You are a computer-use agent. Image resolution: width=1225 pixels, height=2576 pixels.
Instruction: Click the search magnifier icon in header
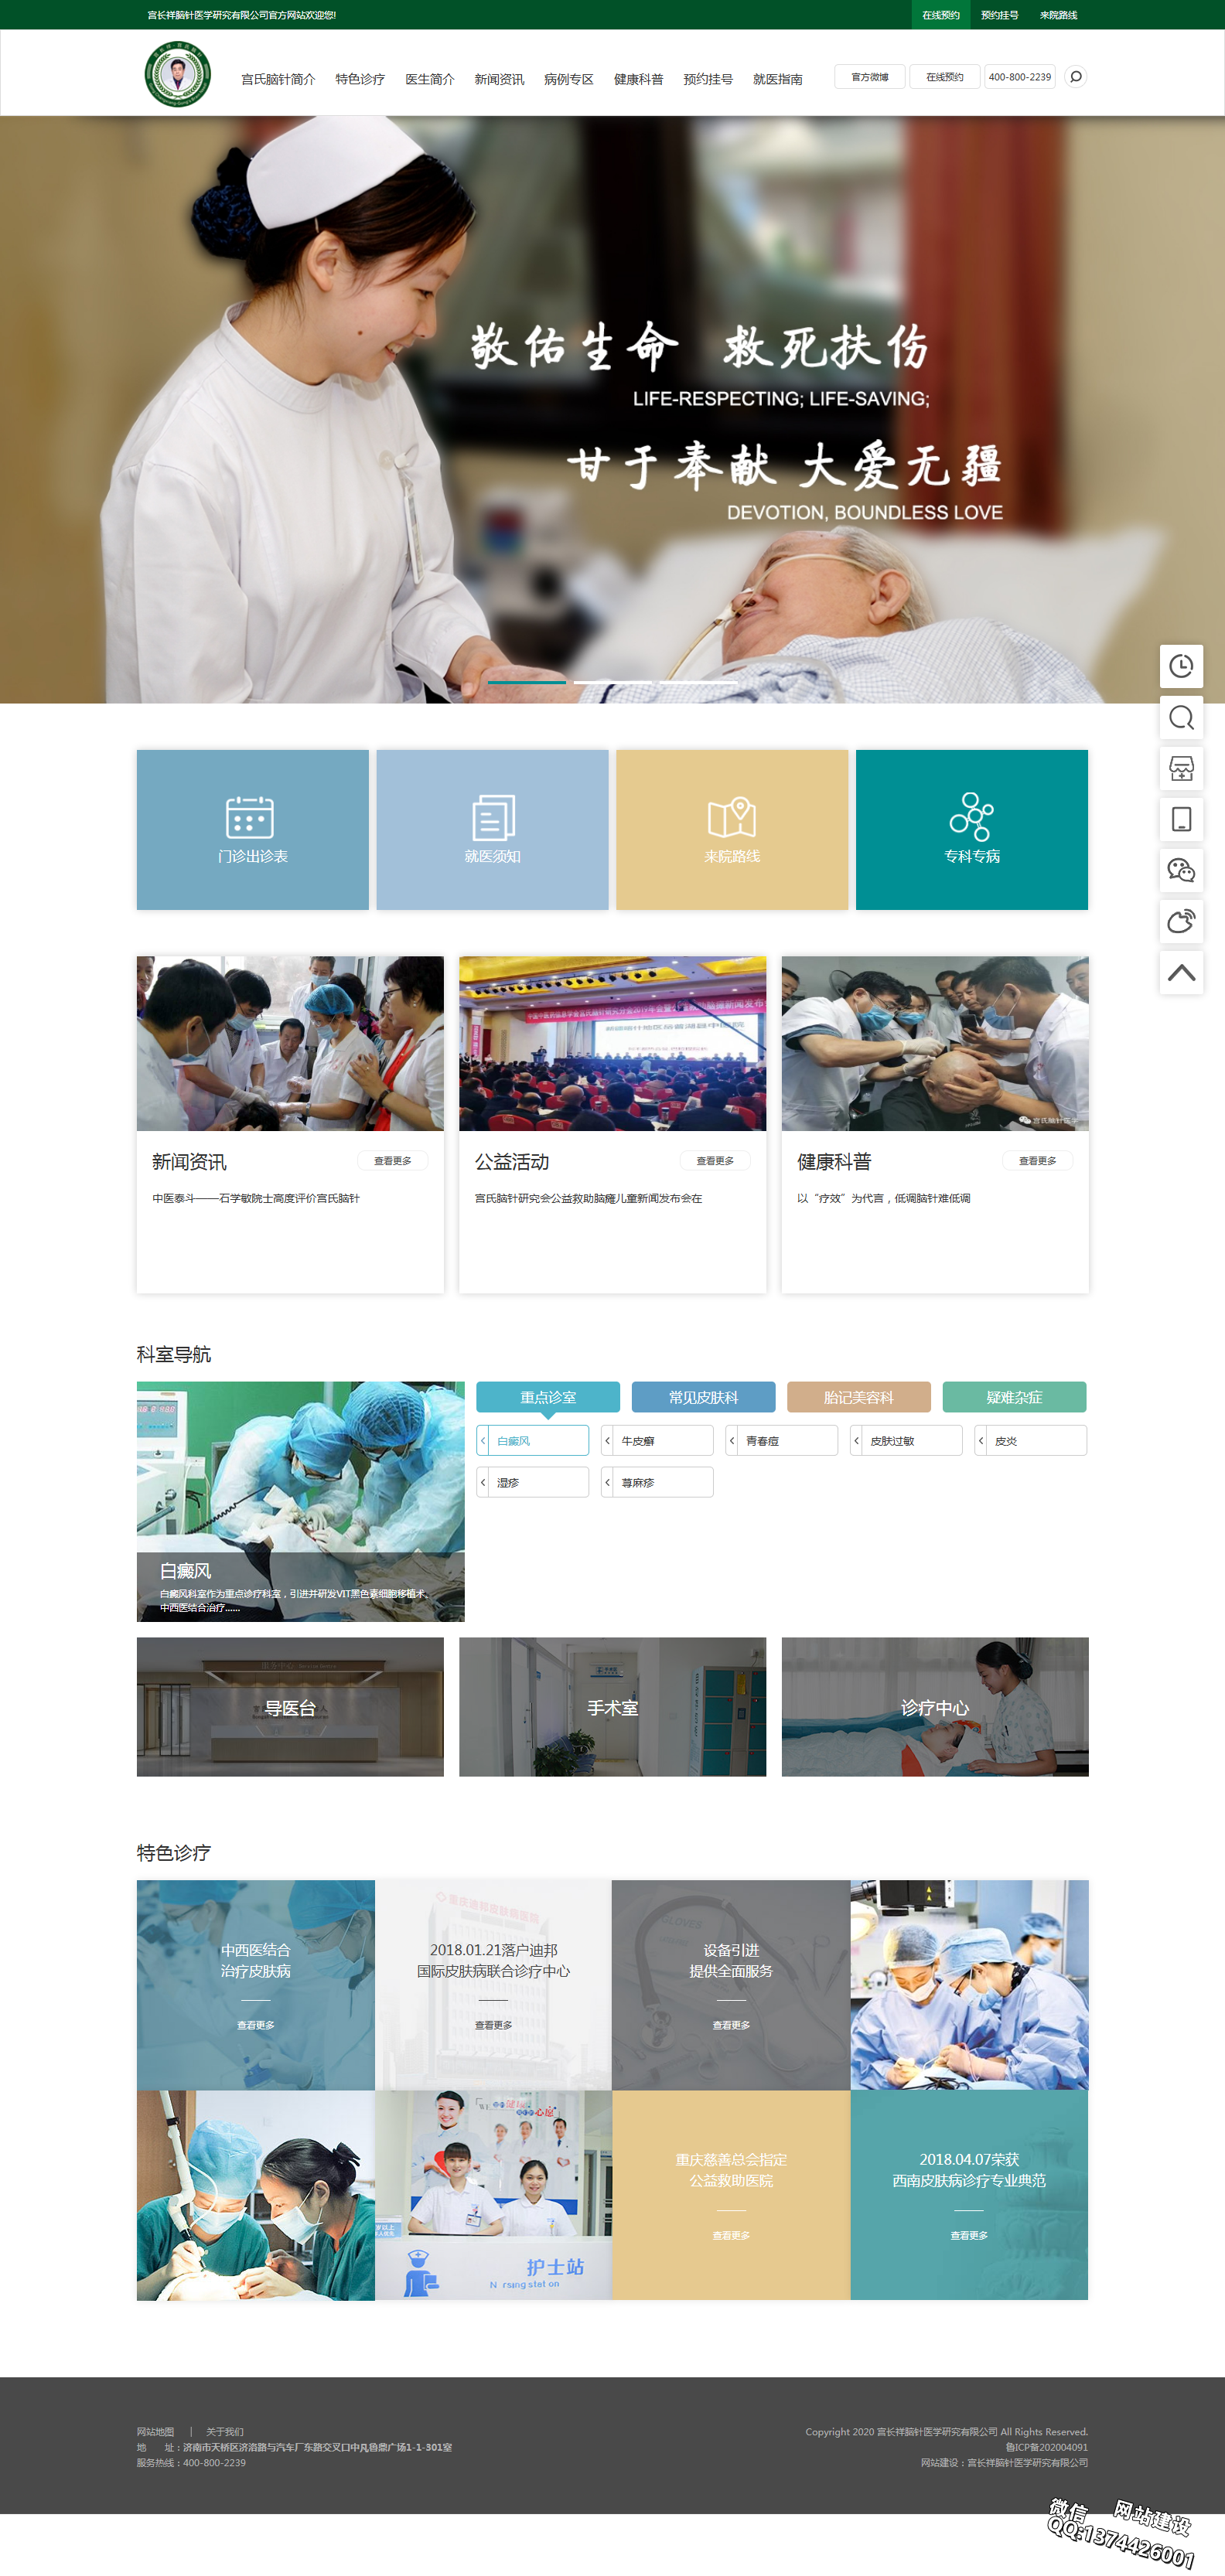[1075, 77]
